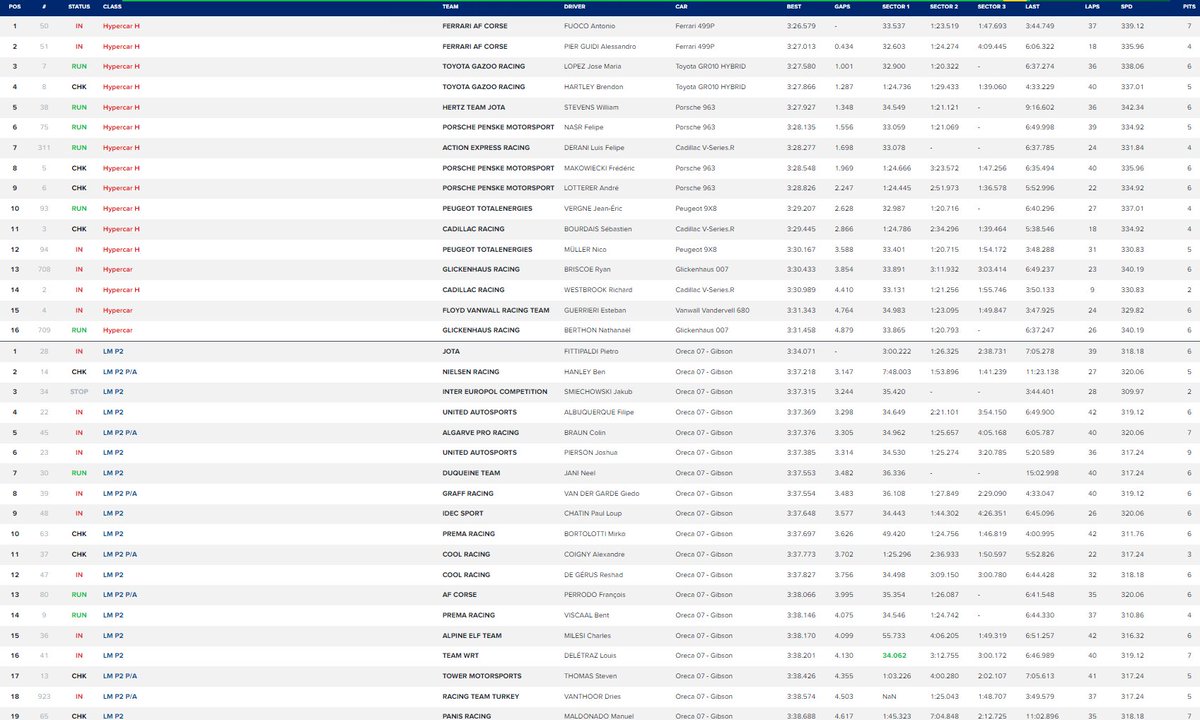Click team FLOYD VANWALL RACING TEAM

click(x=496, y=310)
